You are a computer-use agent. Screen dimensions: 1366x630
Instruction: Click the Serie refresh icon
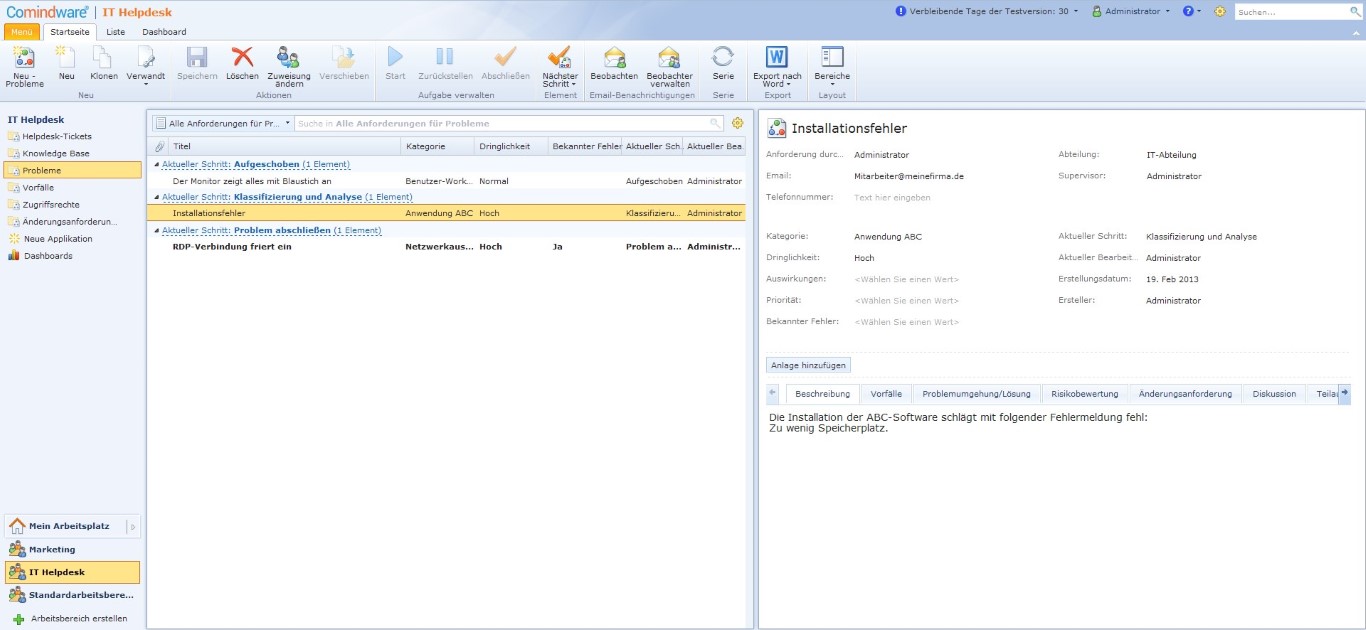[x=723, y=58]
